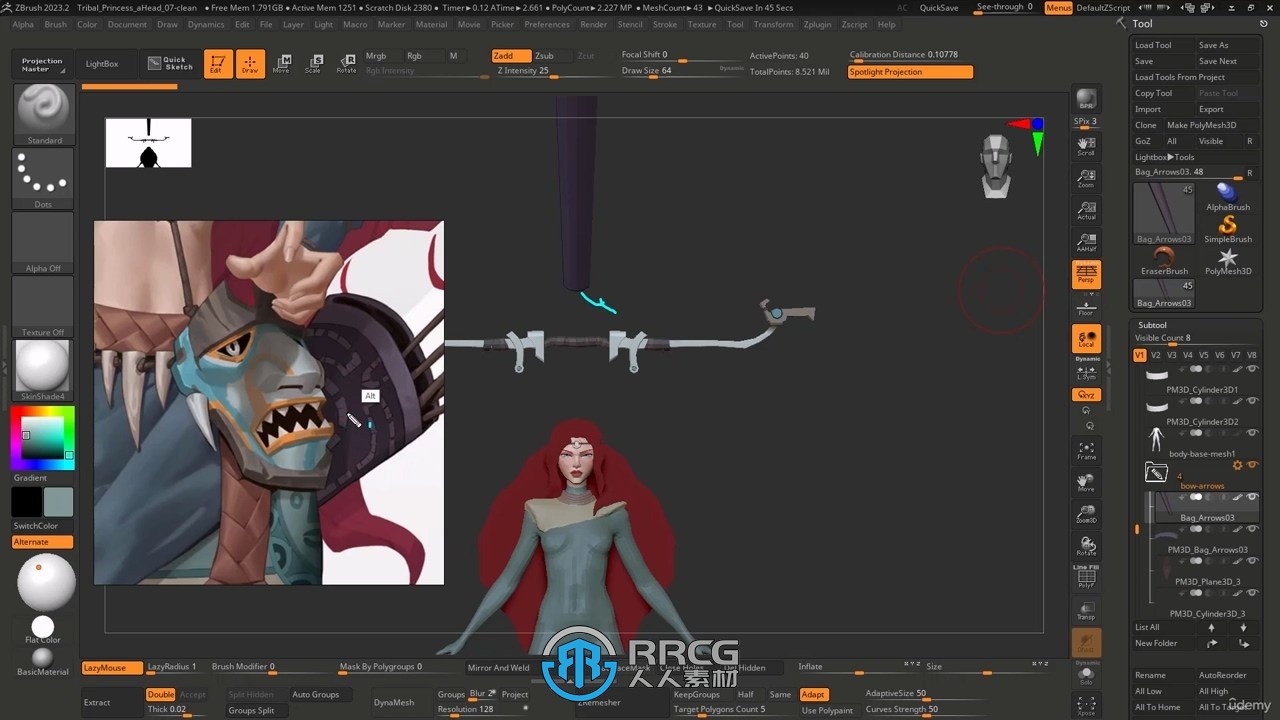Open the Document menu
The width and height of the screenshot is (1280, 720).
(x=127, y=24)
